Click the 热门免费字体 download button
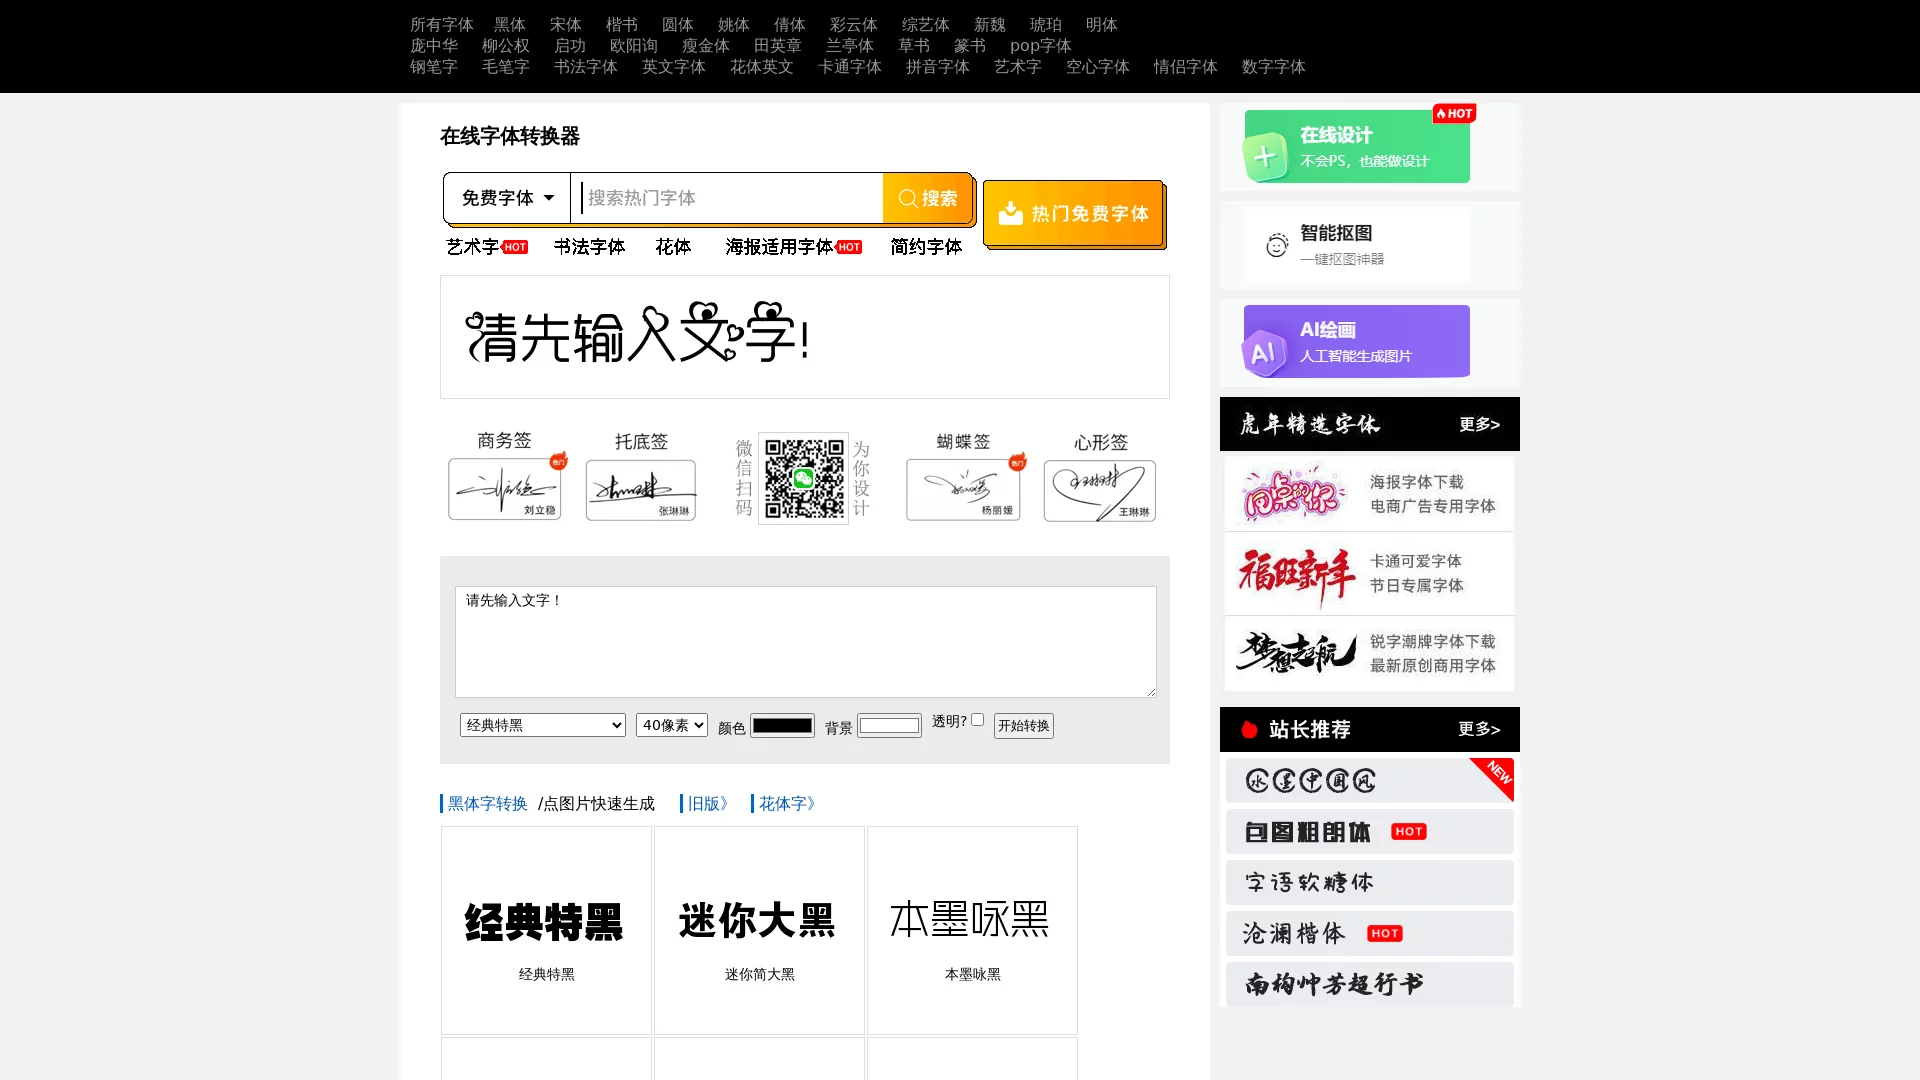The height and width of the screenshot is (1080, 1920). tap(1072, 213)
